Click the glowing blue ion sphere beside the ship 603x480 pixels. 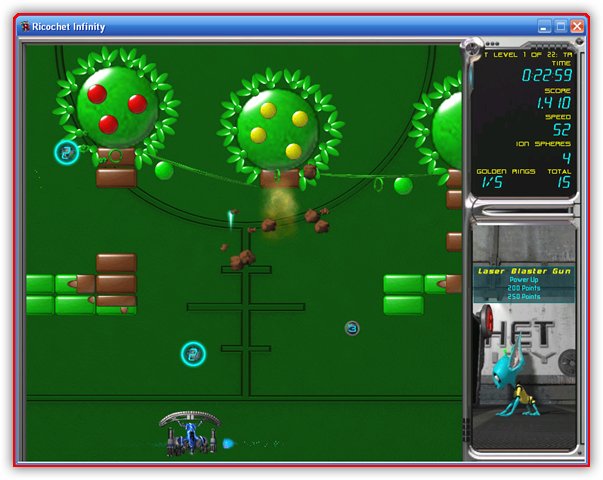click(228, 443)
